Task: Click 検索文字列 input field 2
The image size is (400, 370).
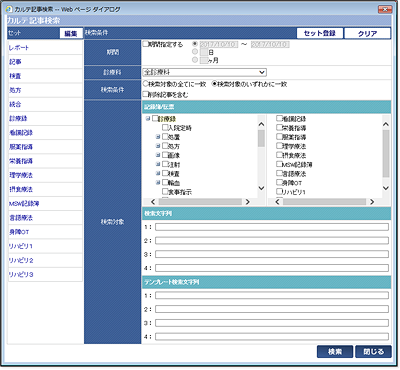Action: [x=272, y=241]
